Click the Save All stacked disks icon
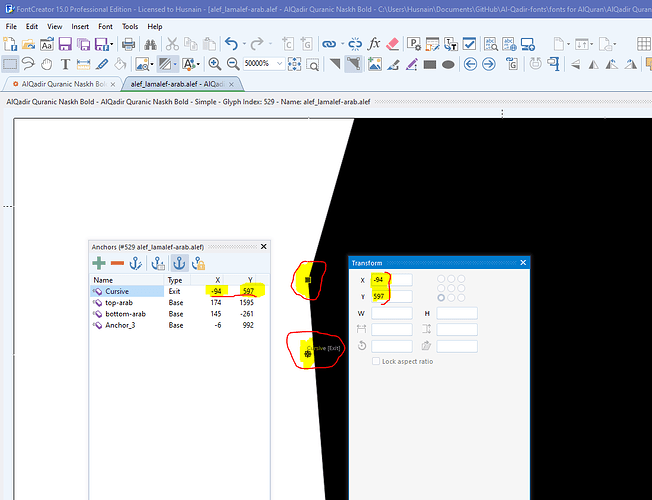Viewport: 652px width, 500px height. (x=83, y=44)
